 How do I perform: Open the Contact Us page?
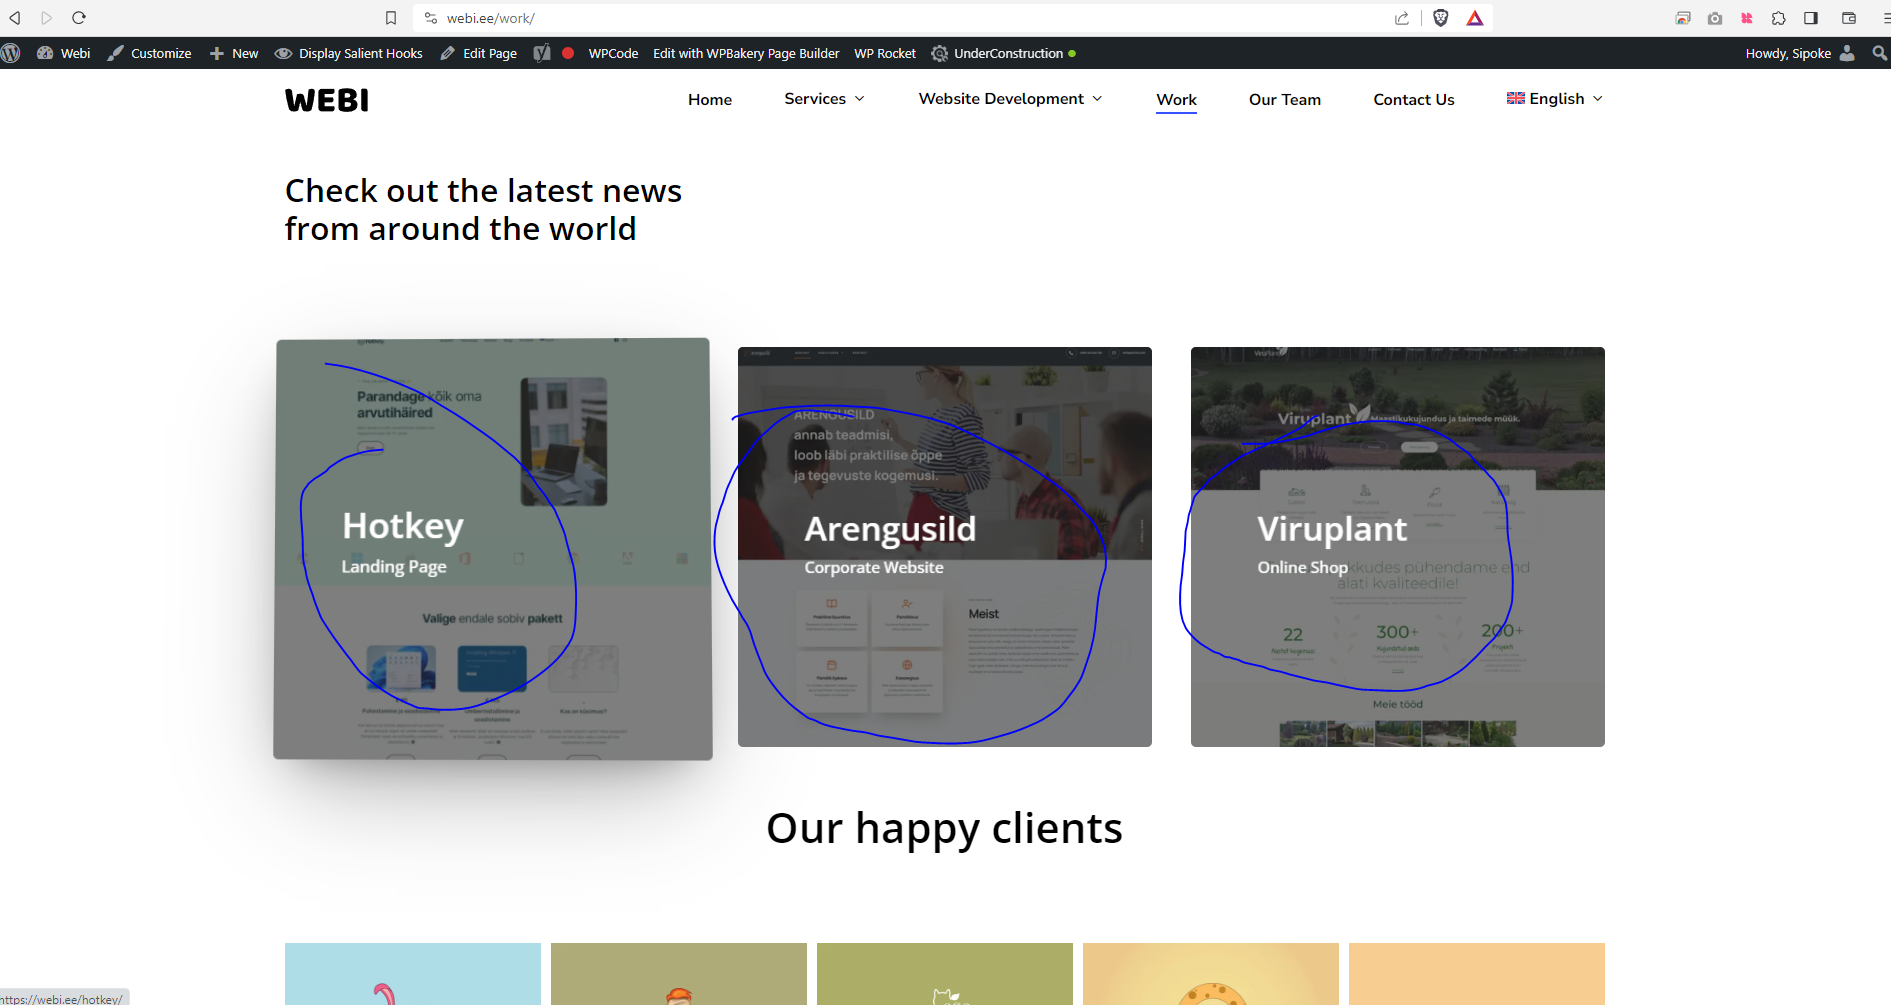point(1414,99)
